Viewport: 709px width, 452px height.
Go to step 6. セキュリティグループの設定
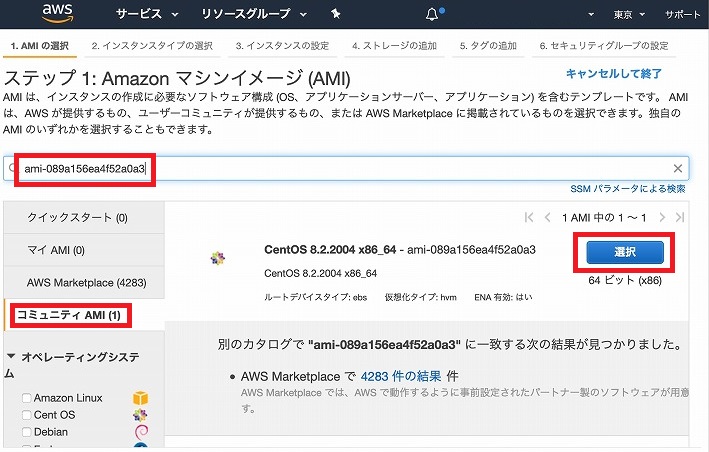point(604,46)
